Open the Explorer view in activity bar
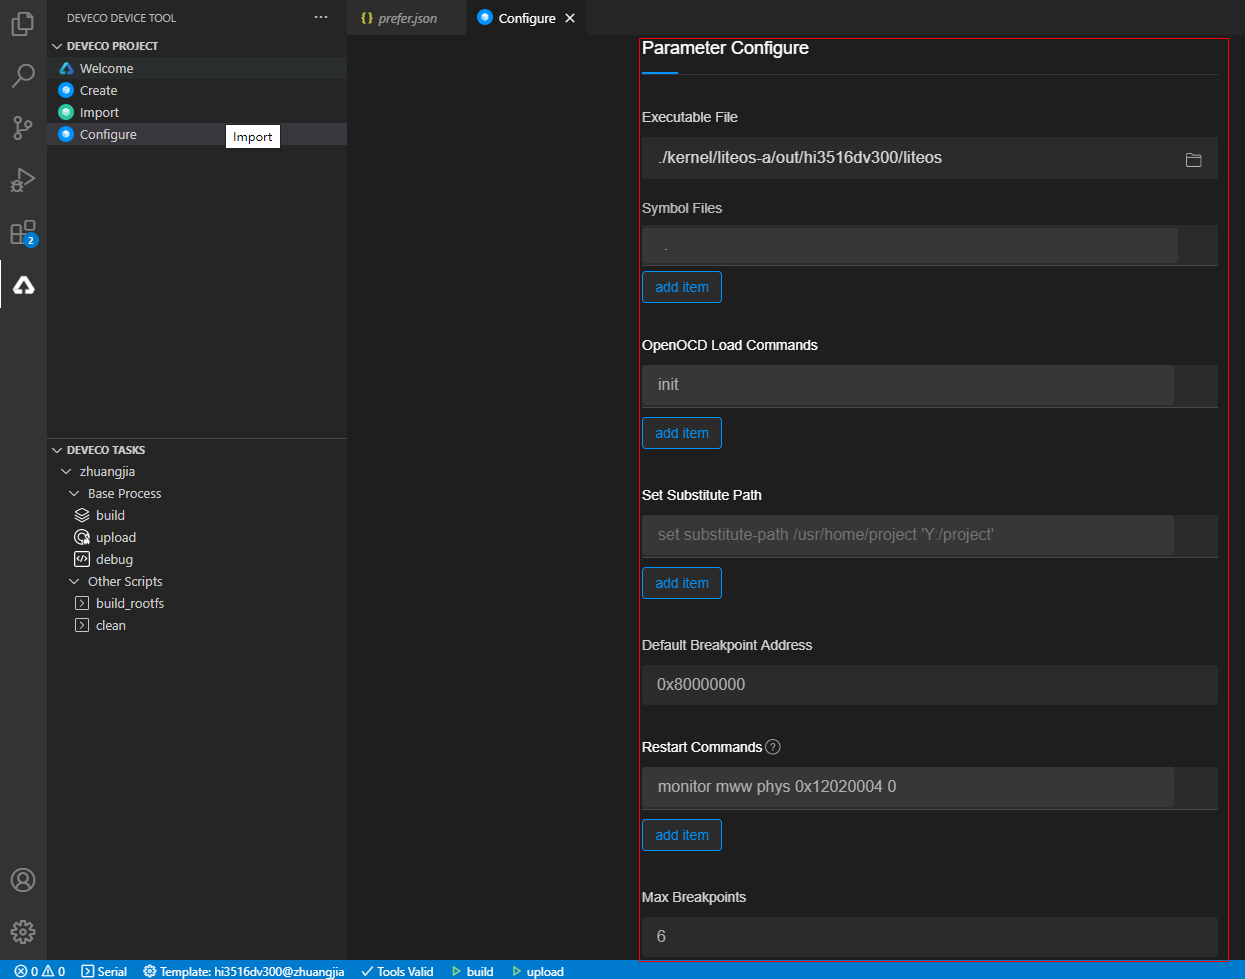1245x979 pixels. [23, 23]
